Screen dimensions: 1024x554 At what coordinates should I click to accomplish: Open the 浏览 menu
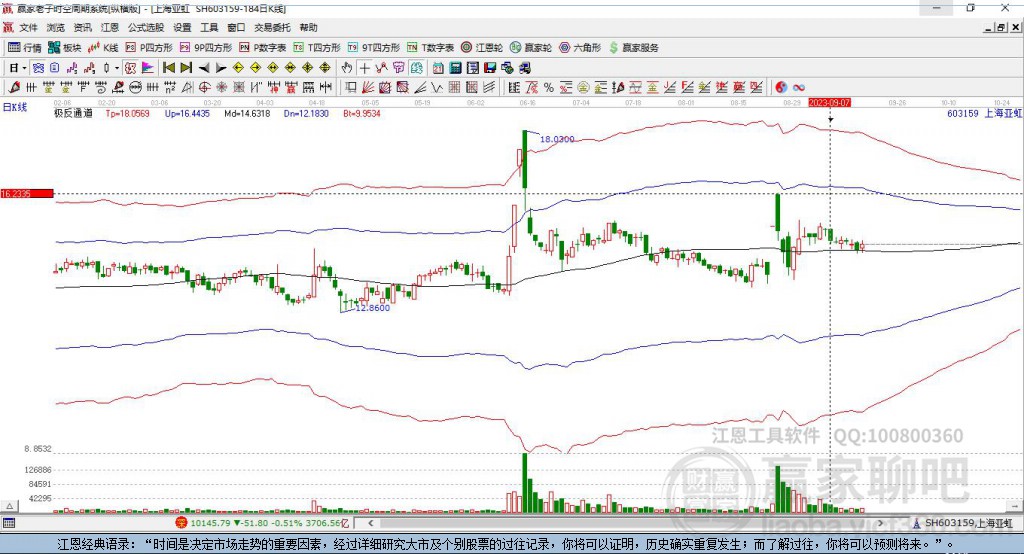(56, 27)
